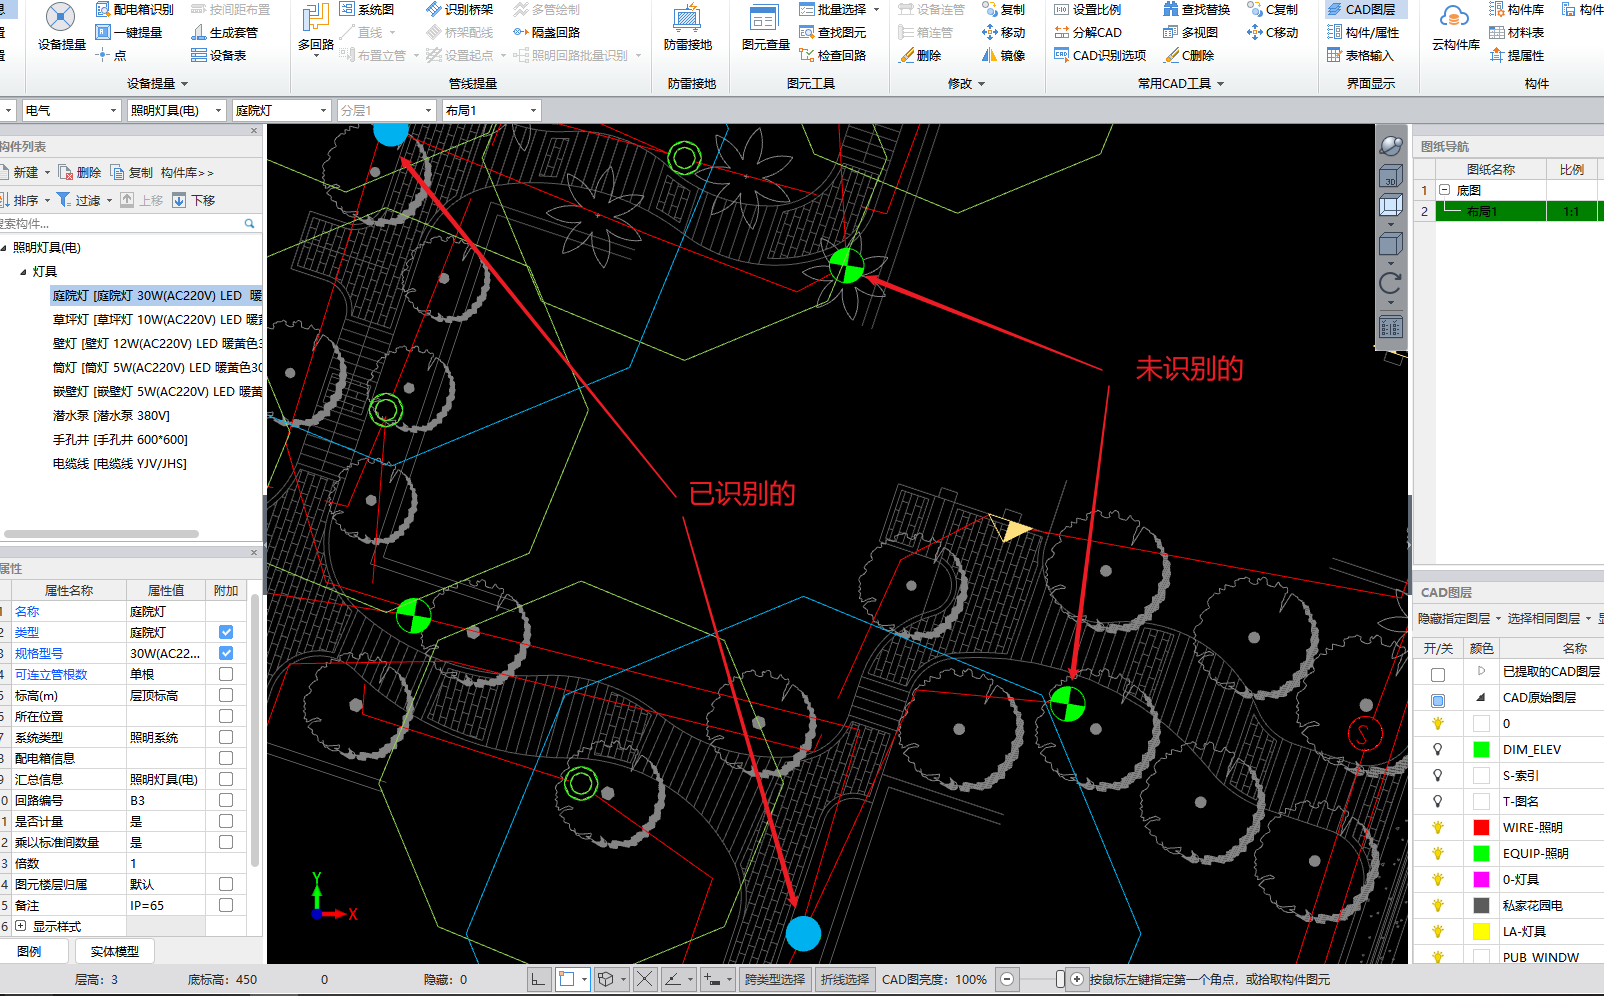Click the red color swatch for WIRE-照明
Viewport: 1604px width, 996px height.
click(x=1482, y=827)
